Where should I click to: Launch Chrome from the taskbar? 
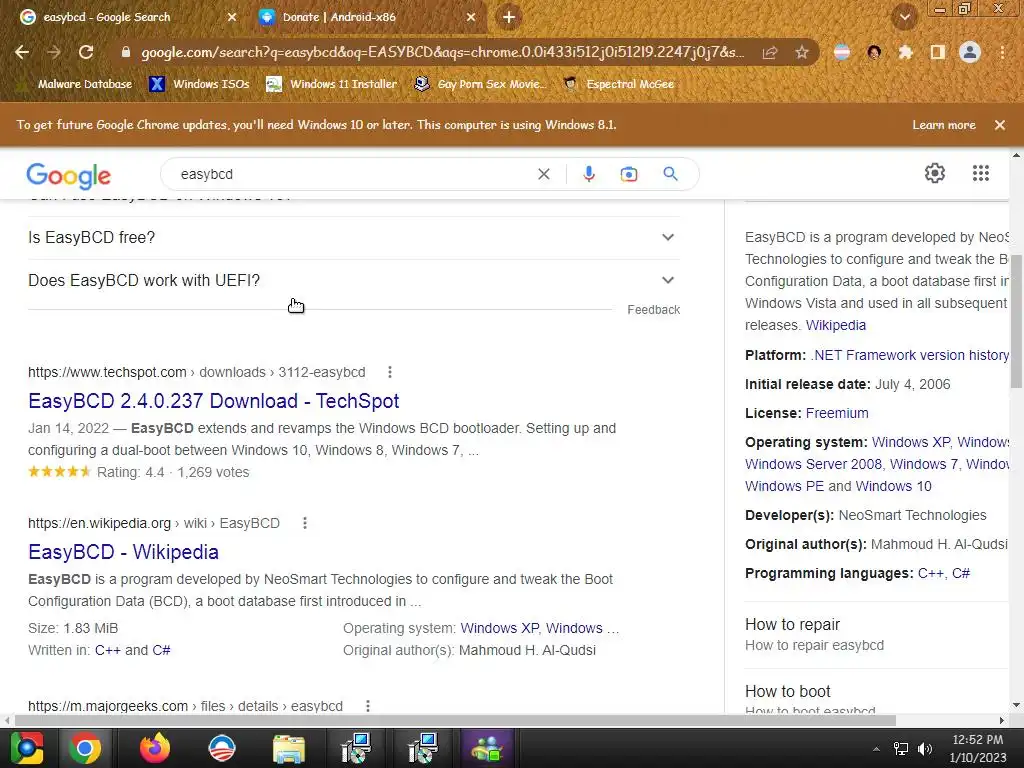pyautogui.click(x=85, y=748)
